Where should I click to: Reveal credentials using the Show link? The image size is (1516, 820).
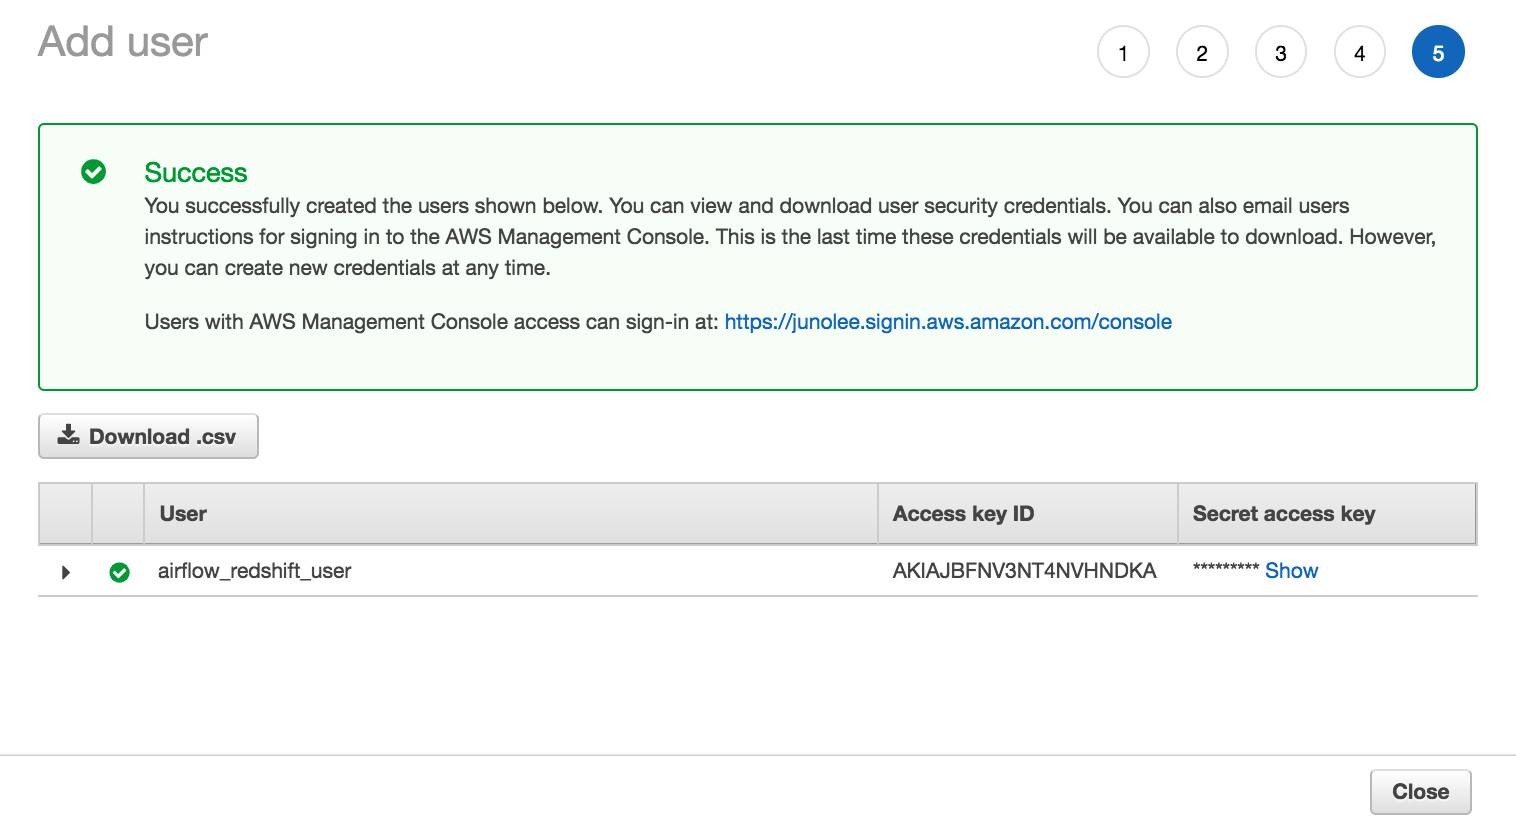pyautogui.click(x=1291, y=570)
